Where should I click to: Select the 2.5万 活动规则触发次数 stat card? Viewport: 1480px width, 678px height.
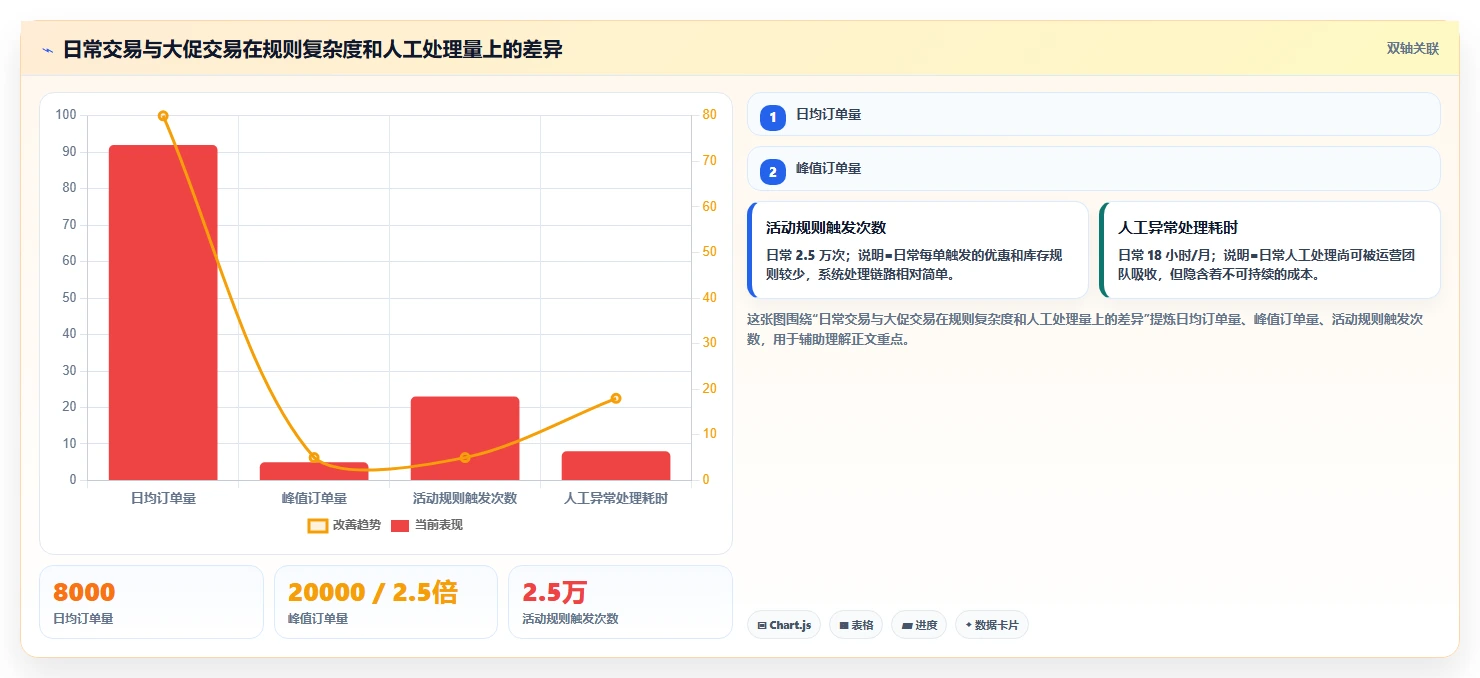pyautogui.click(x=620, y=602)
